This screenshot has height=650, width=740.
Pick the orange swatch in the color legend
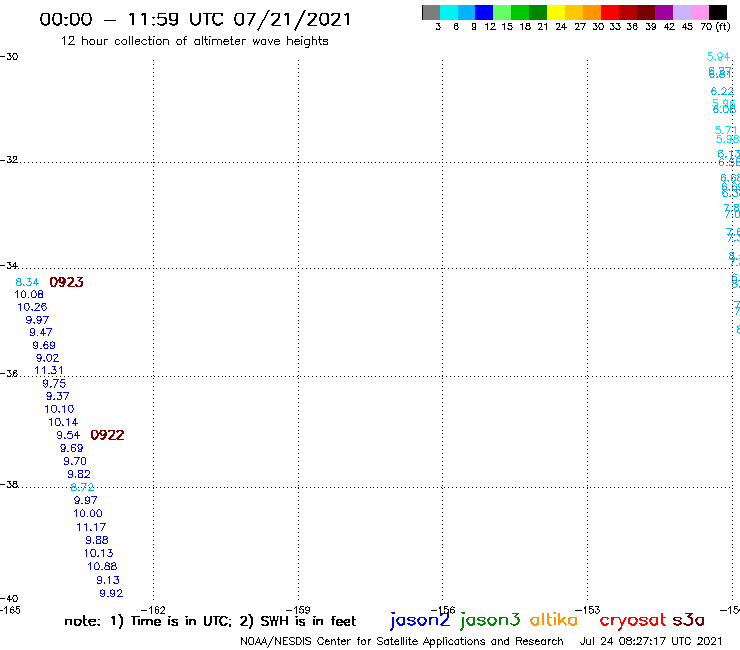point(592,12)
